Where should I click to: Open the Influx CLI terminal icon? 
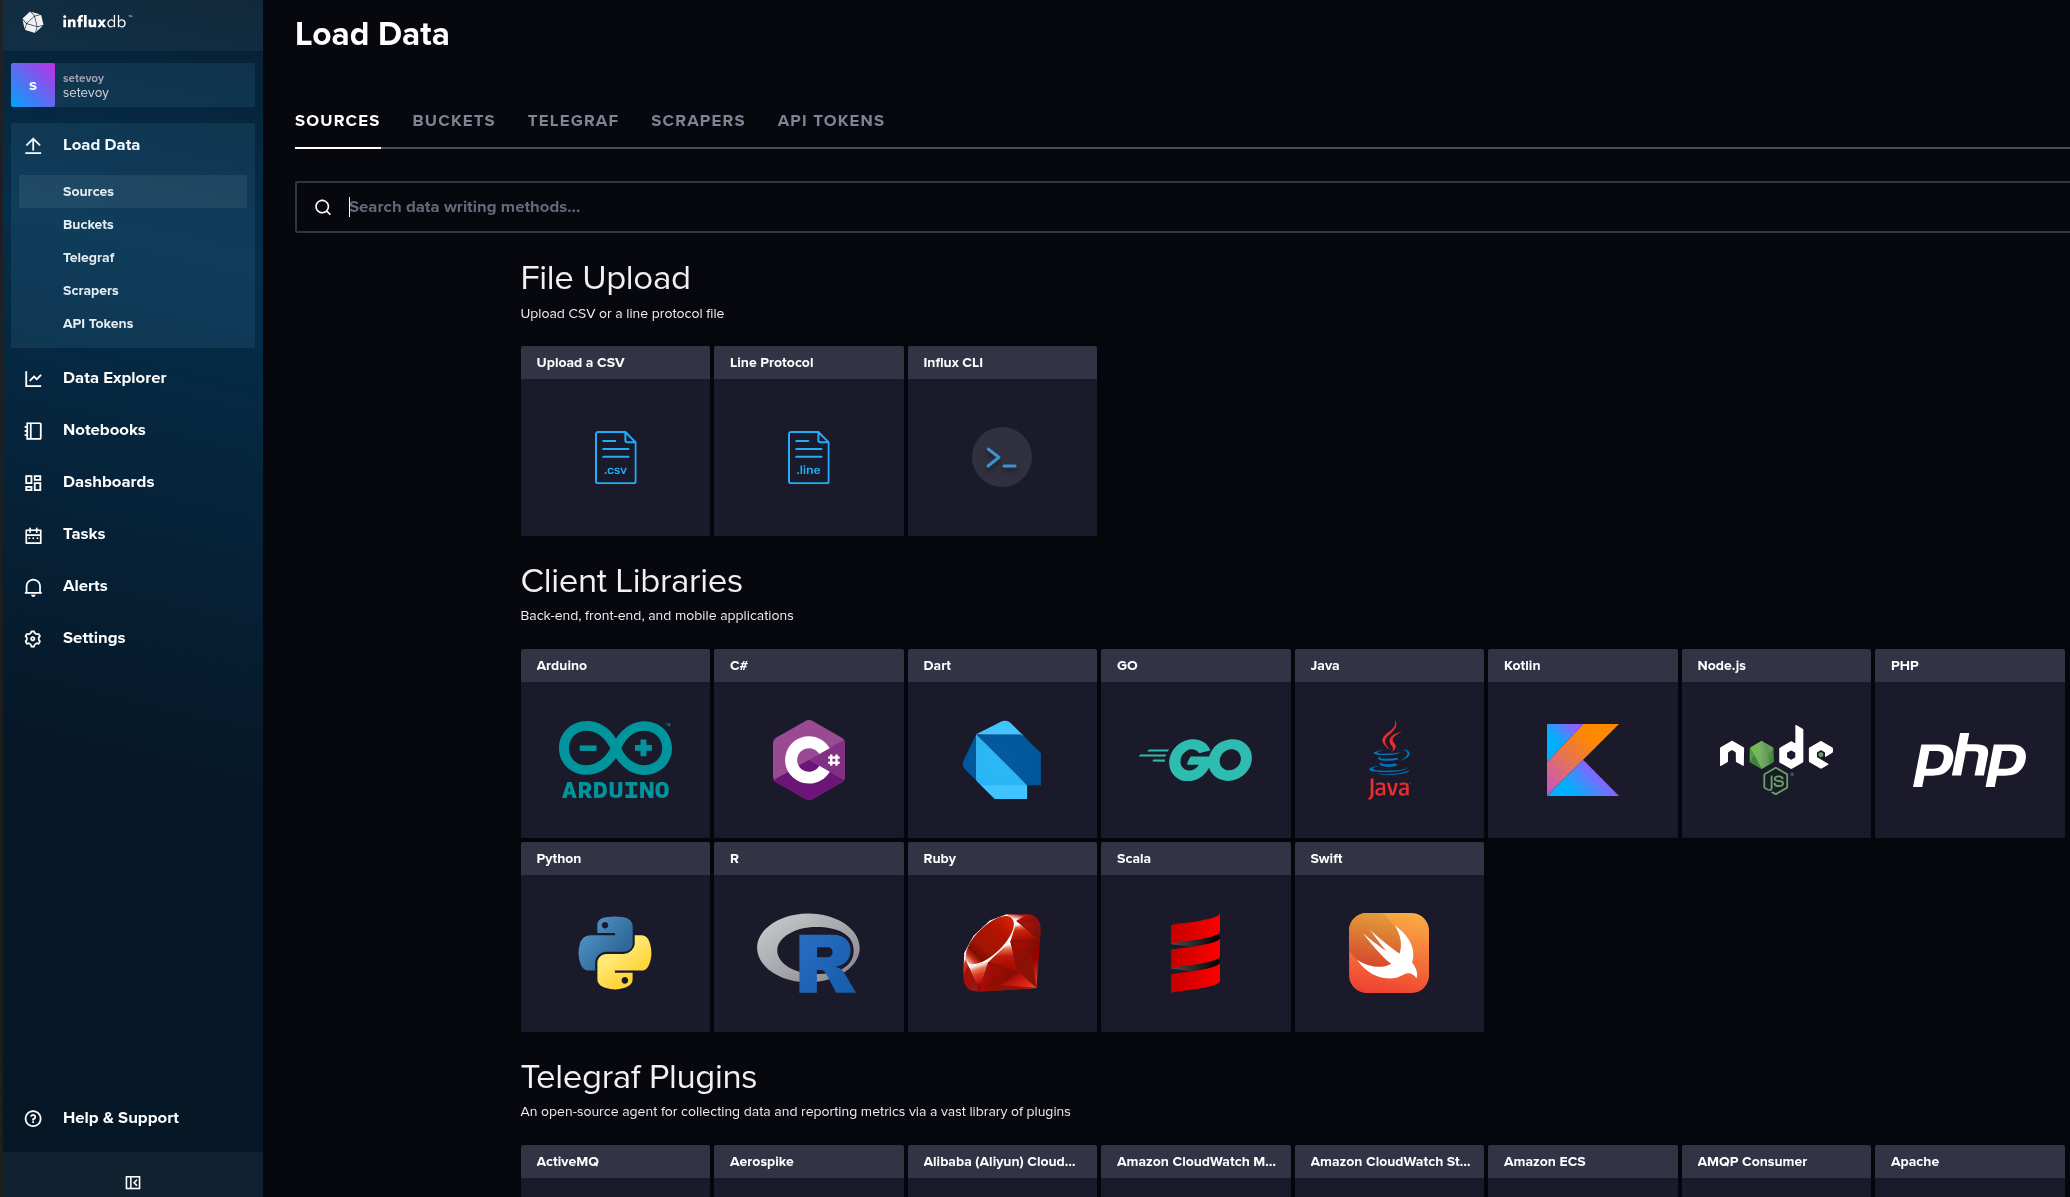[x=1001, y=457]
